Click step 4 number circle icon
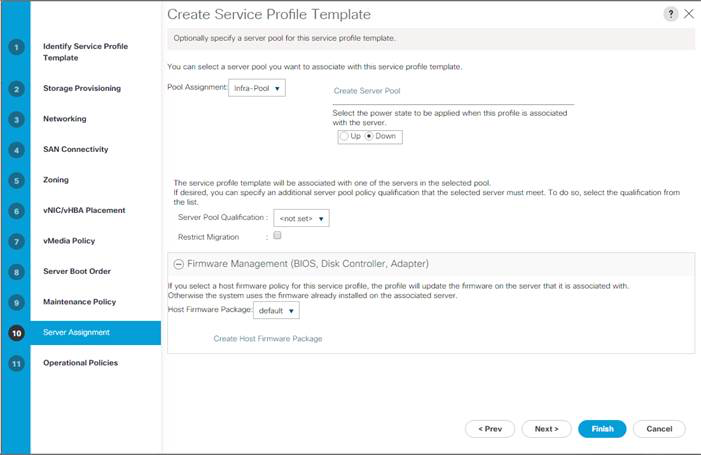701x455 pixels. [x=16, y=150]
